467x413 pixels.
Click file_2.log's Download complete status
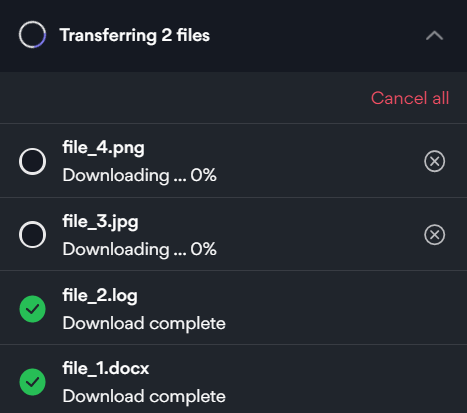pyautogui.click(x=144, y=323)
